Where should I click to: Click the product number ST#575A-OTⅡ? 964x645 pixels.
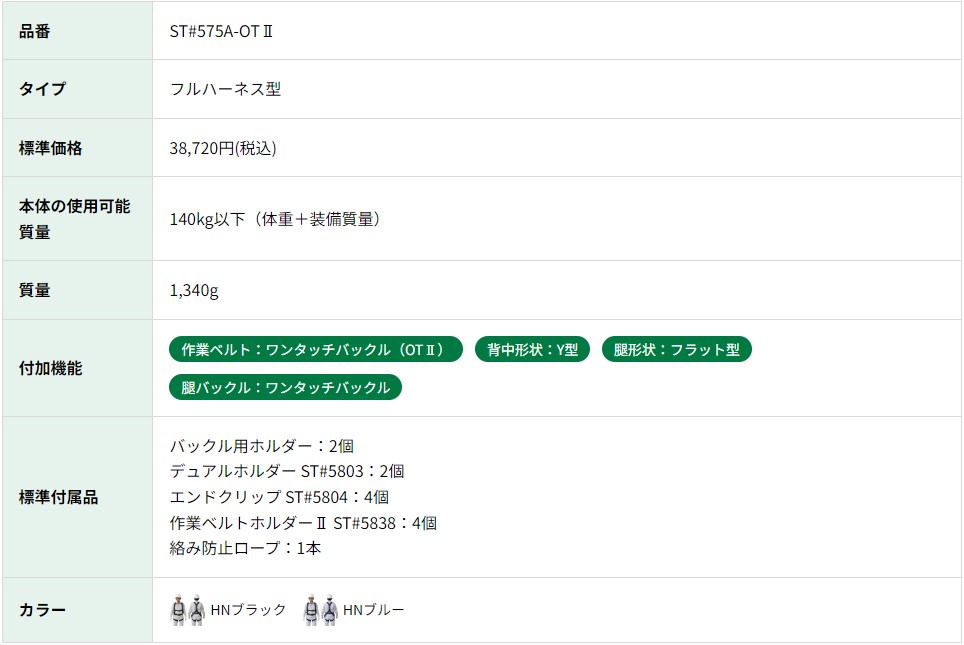(x=221, y=31)
